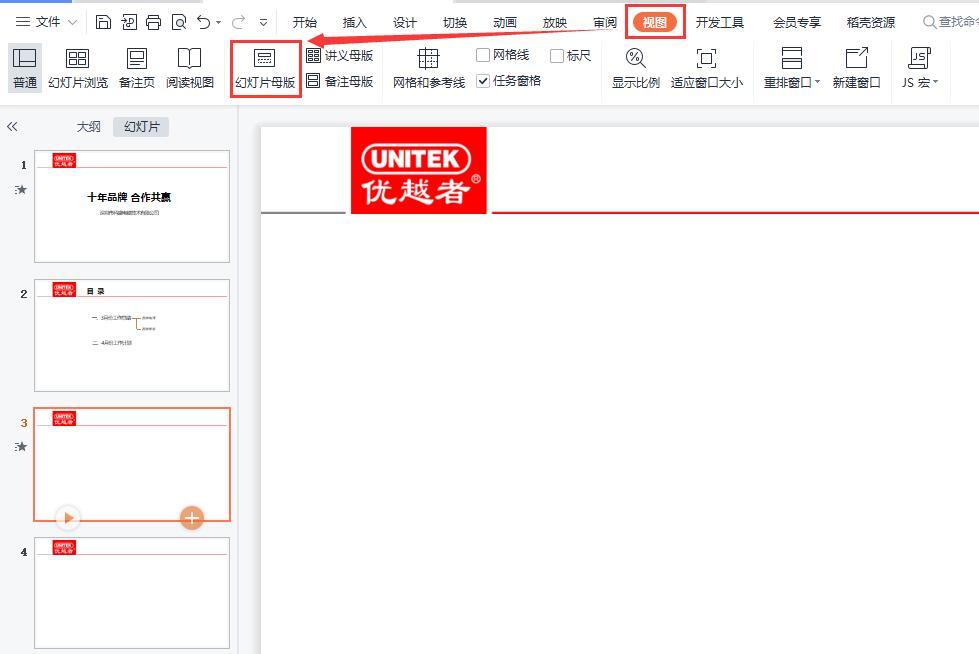Click animation star icon beside slide 3

coord(21,447)
